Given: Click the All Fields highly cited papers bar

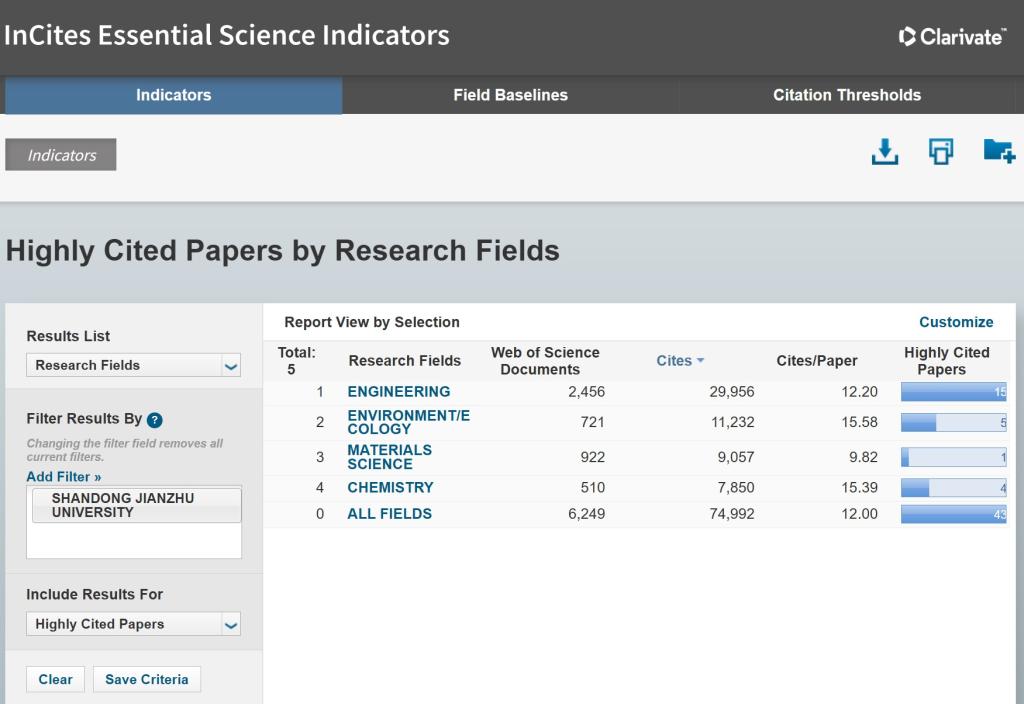Looking at the screenshot, I should 953,515.
